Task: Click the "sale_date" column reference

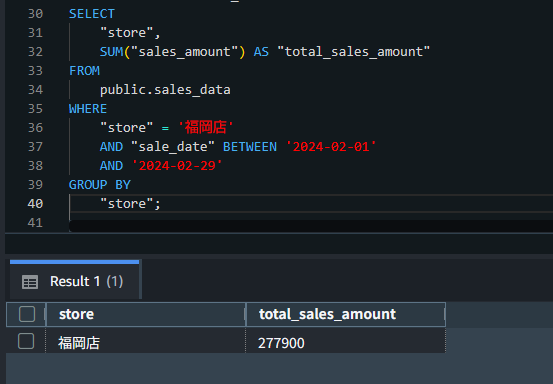Action: click(x=173, y=147)
